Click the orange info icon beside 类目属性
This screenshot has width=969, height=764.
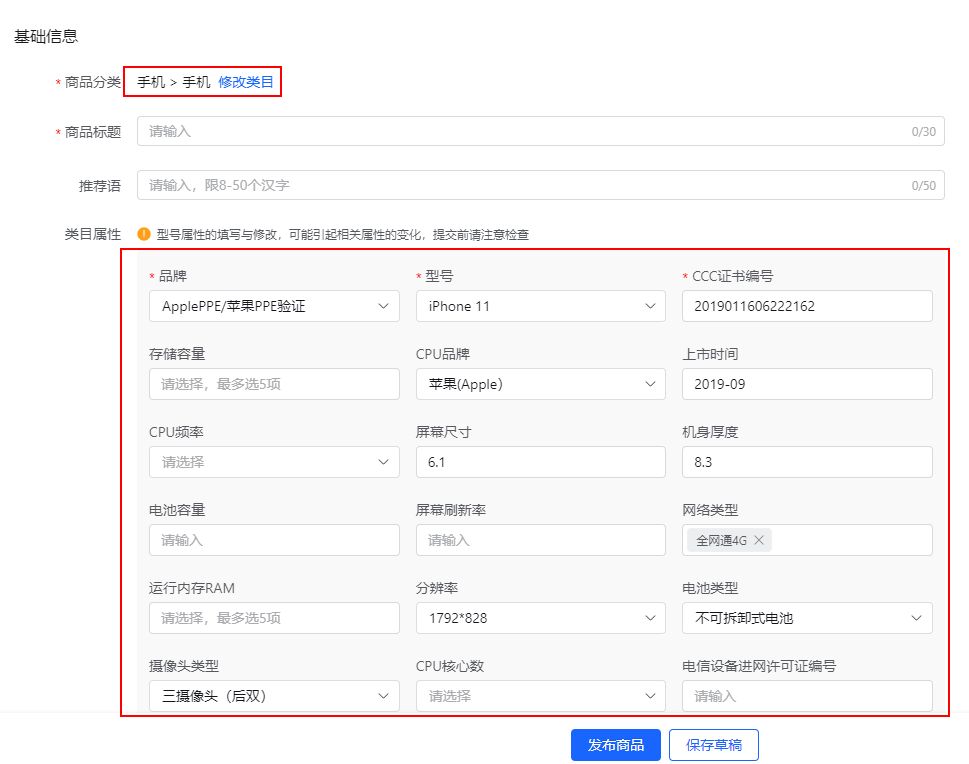point(144,234)
